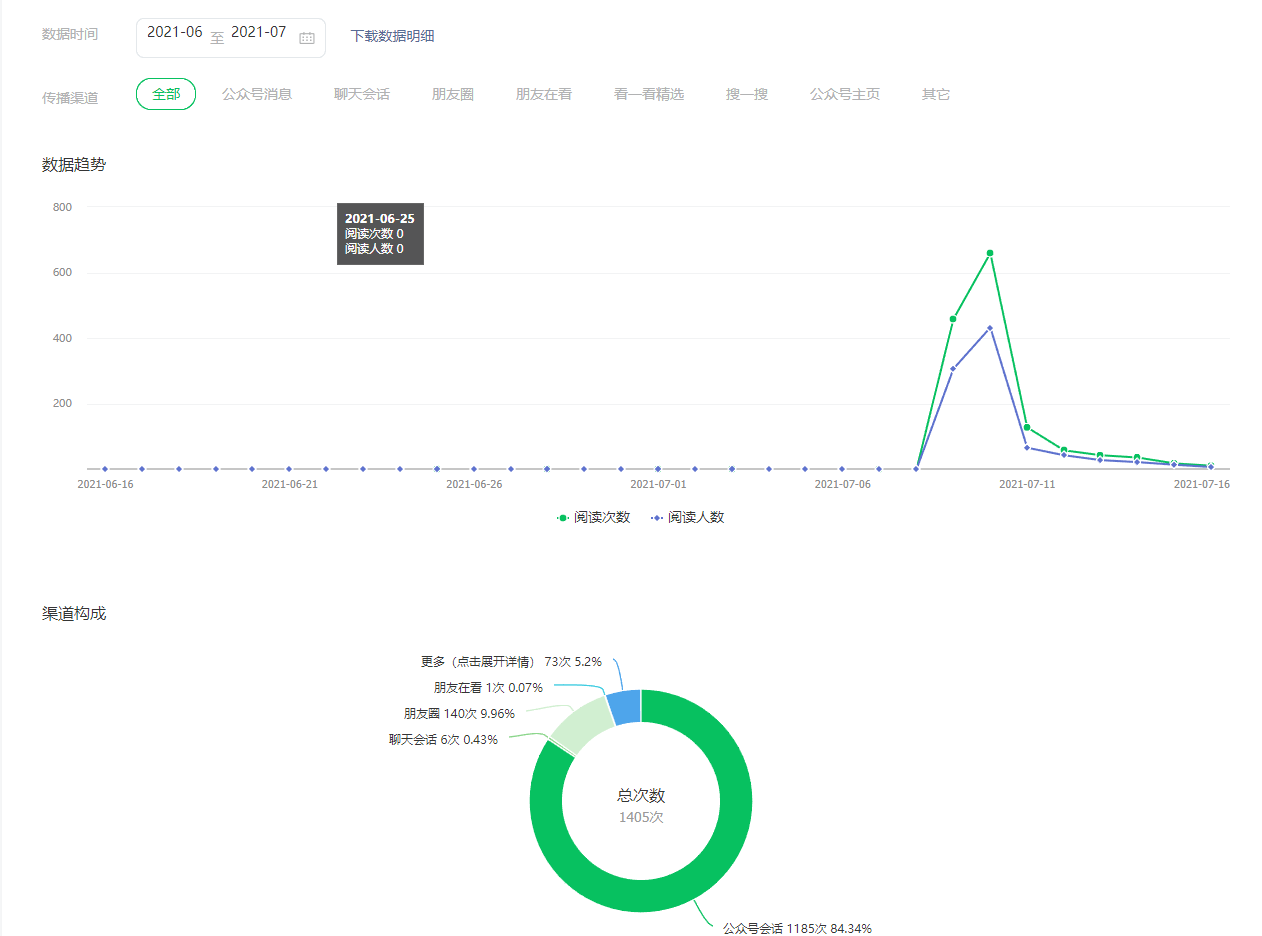The height and width of the screenshot is (936, 1262).
Task: Select 其它 channel filter
Action: pyautogui.click(x=936, y=95)
